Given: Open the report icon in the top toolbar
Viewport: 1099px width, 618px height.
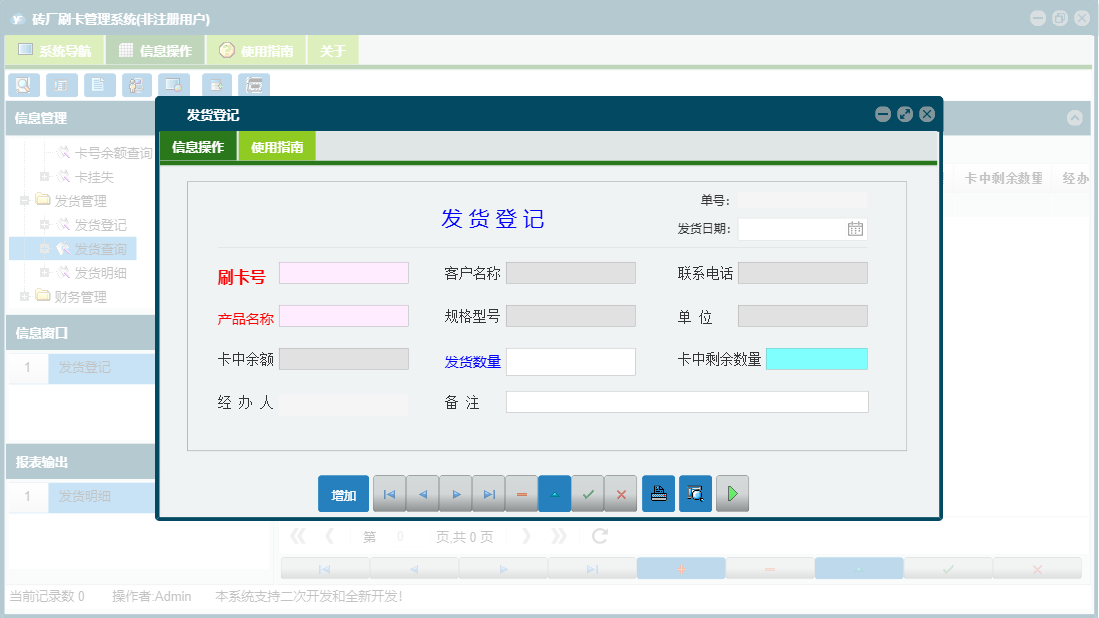Looking at the screenshot, I should (61, 85).
